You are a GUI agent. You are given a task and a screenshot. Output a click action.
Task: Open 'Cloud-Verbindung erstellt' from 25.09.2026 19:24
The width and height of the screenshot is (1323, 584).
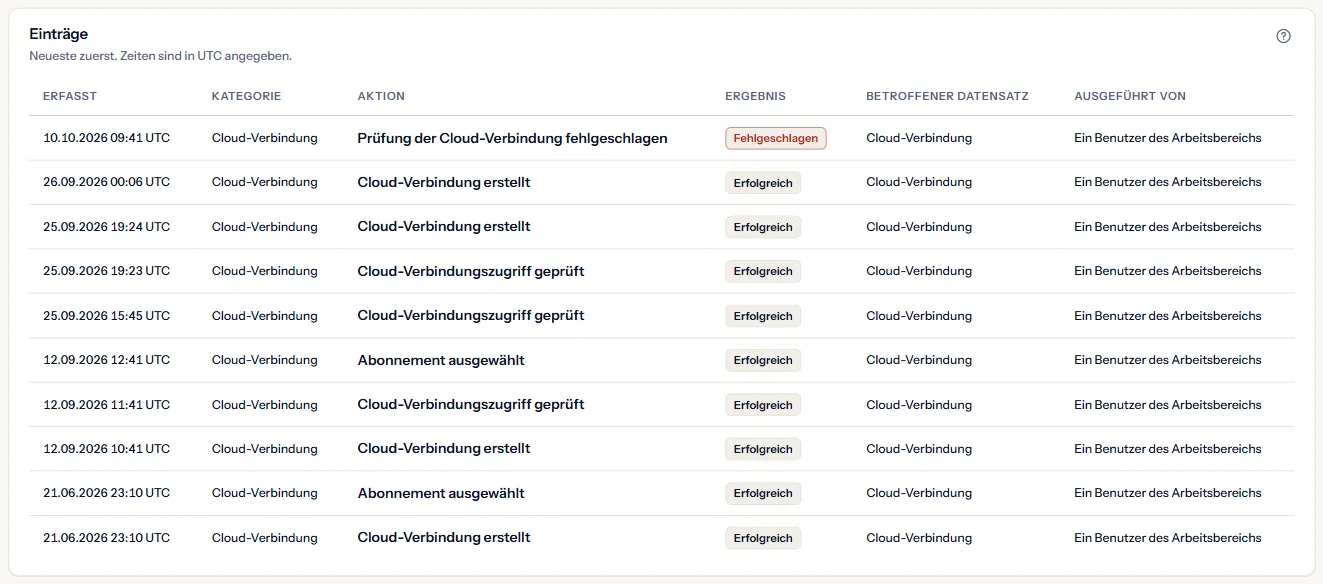click(x=444, y=227)
